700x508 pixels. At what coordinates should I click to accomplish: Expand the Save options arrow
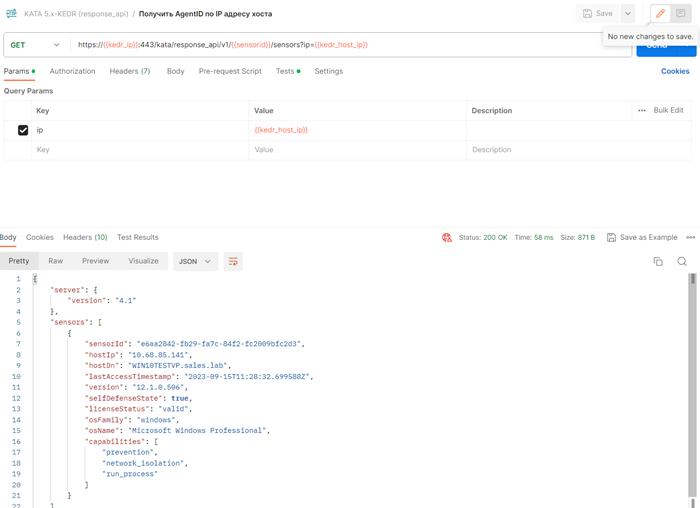627,13
